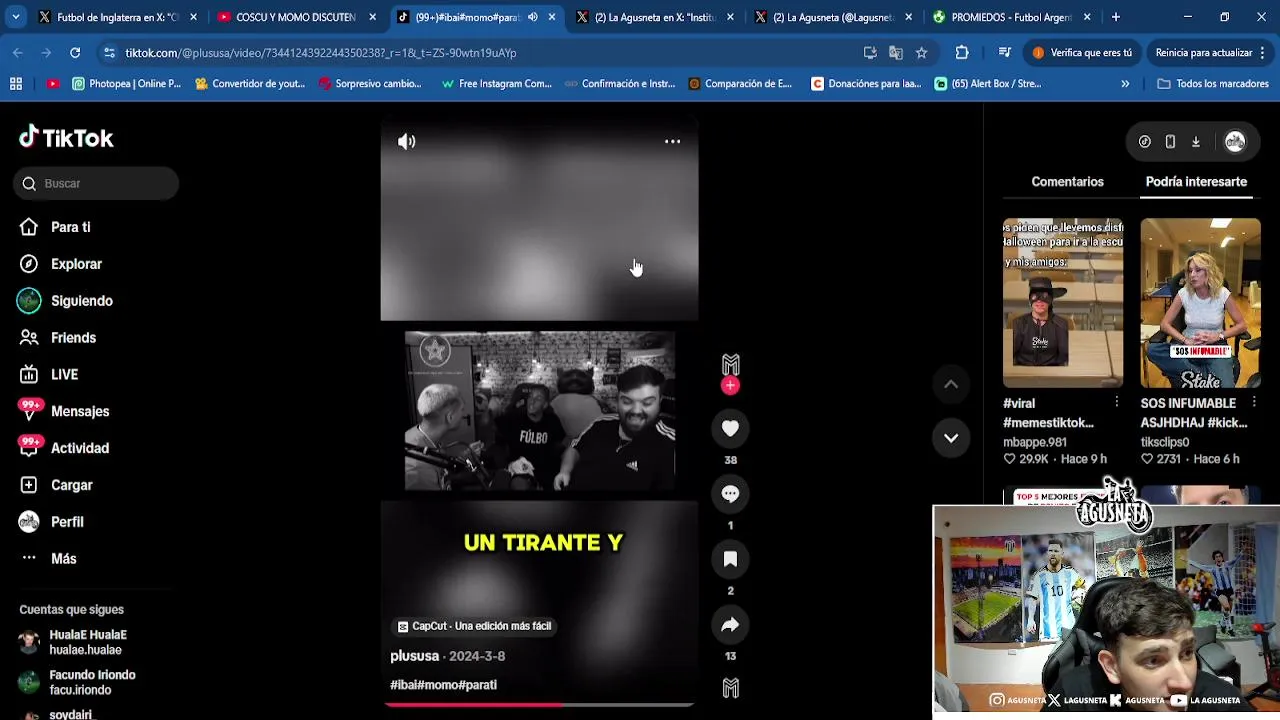The image size is (1280, 720).
Task: Open the comments bubble icon
Action: click(x=730, y=493)
